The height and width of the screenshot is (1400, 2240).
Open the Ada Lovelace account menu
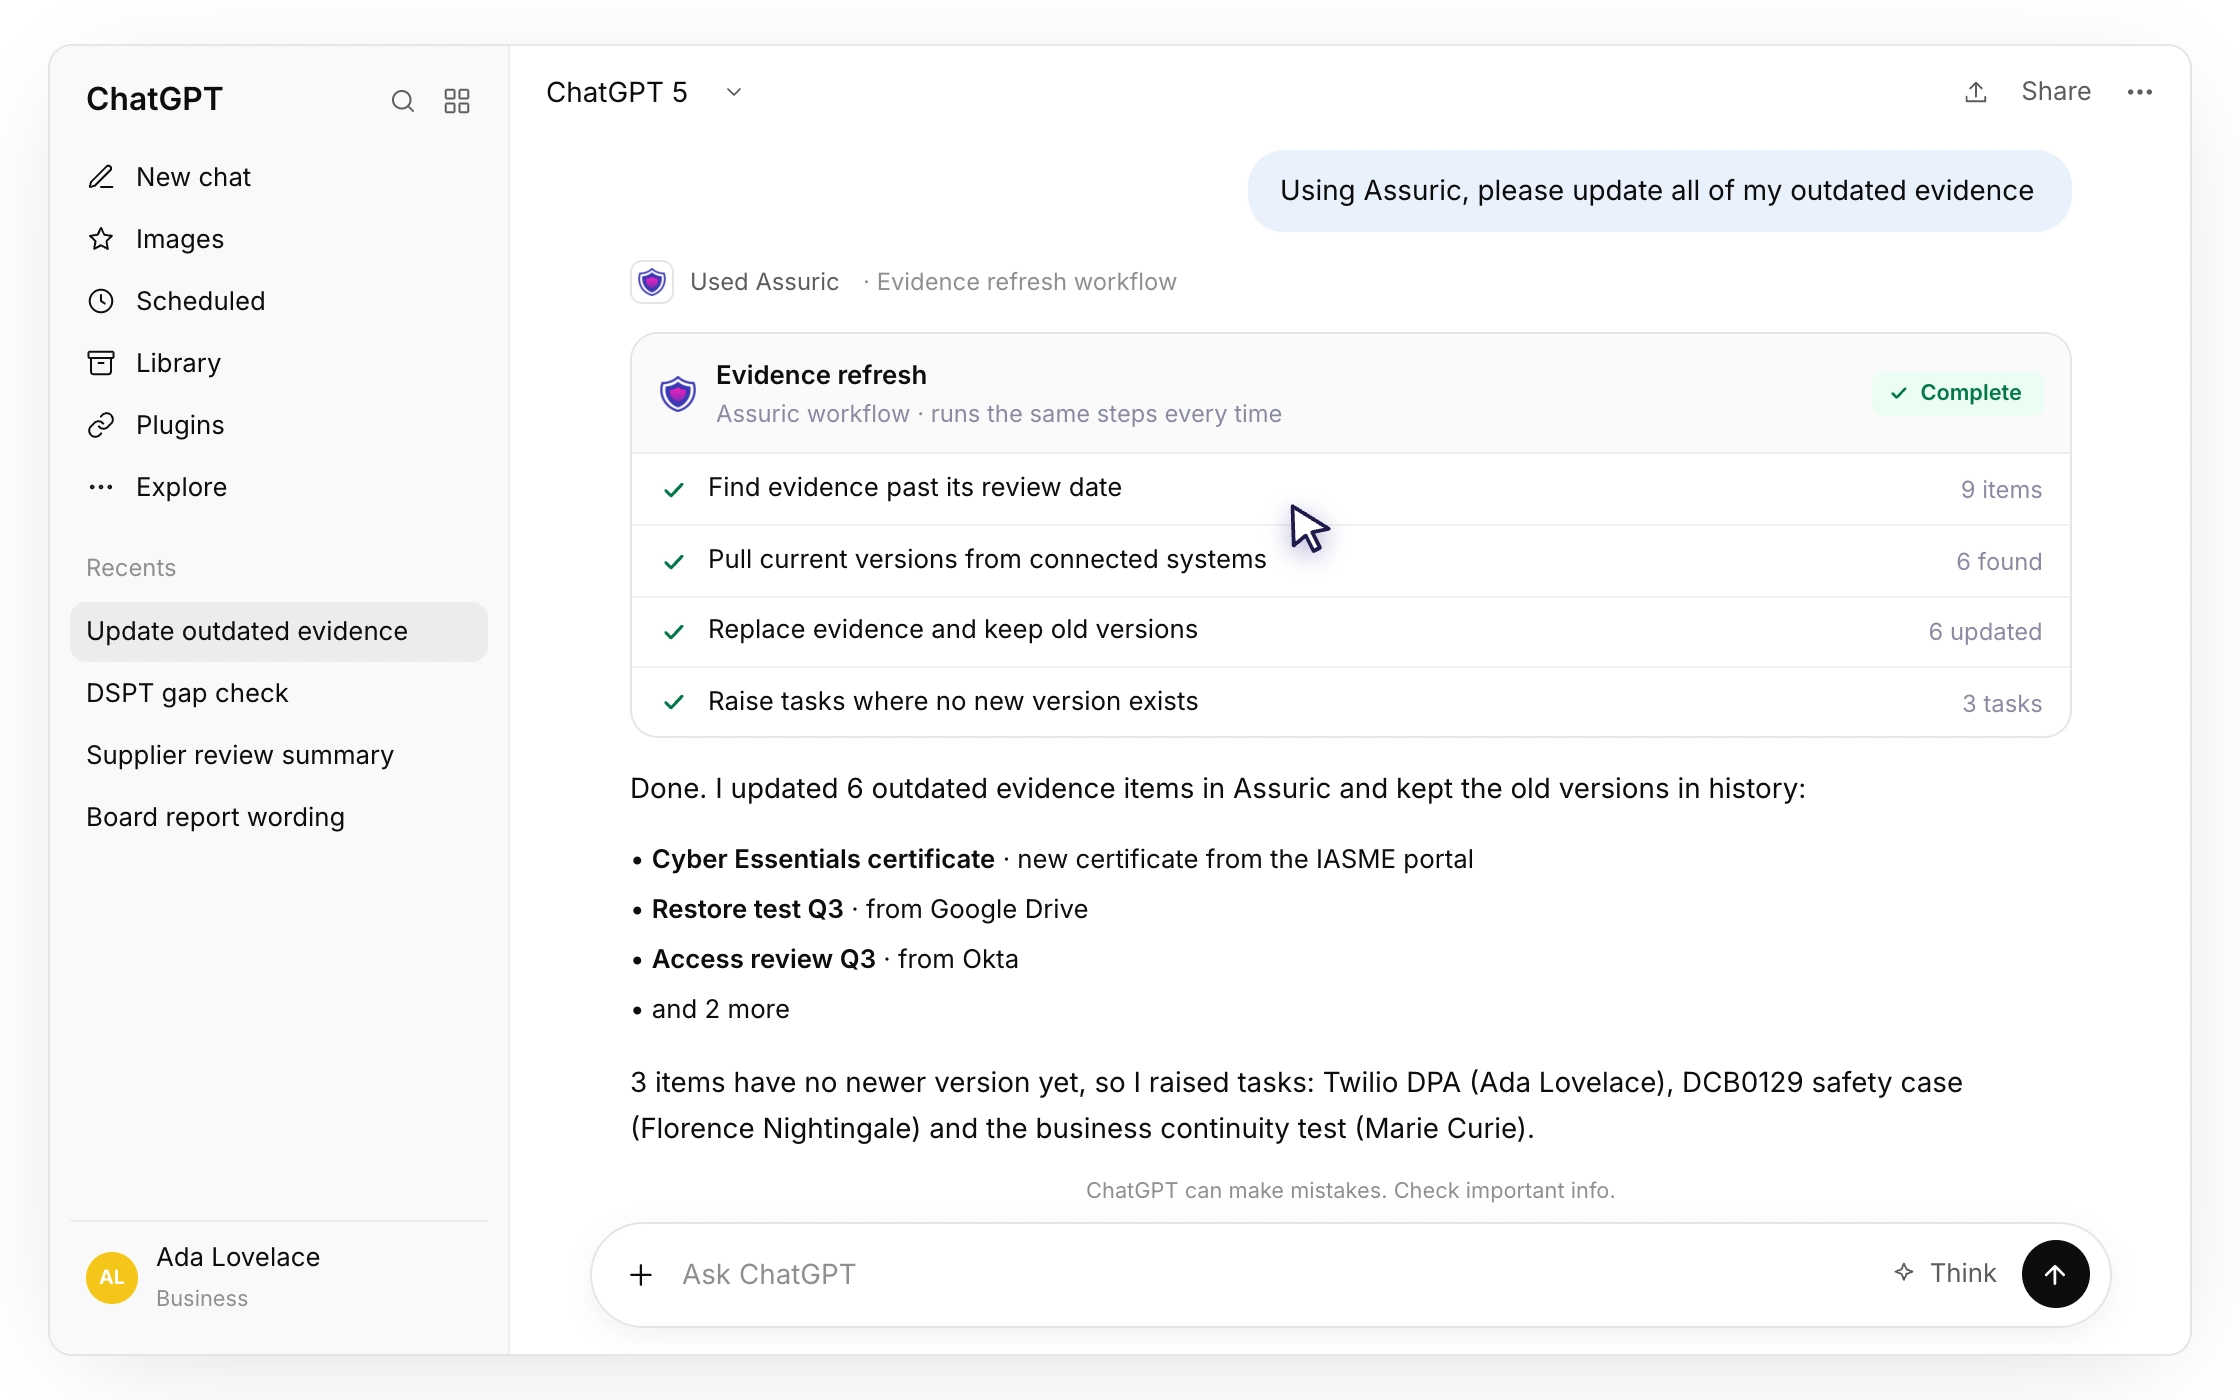[x=279, y=1277]
